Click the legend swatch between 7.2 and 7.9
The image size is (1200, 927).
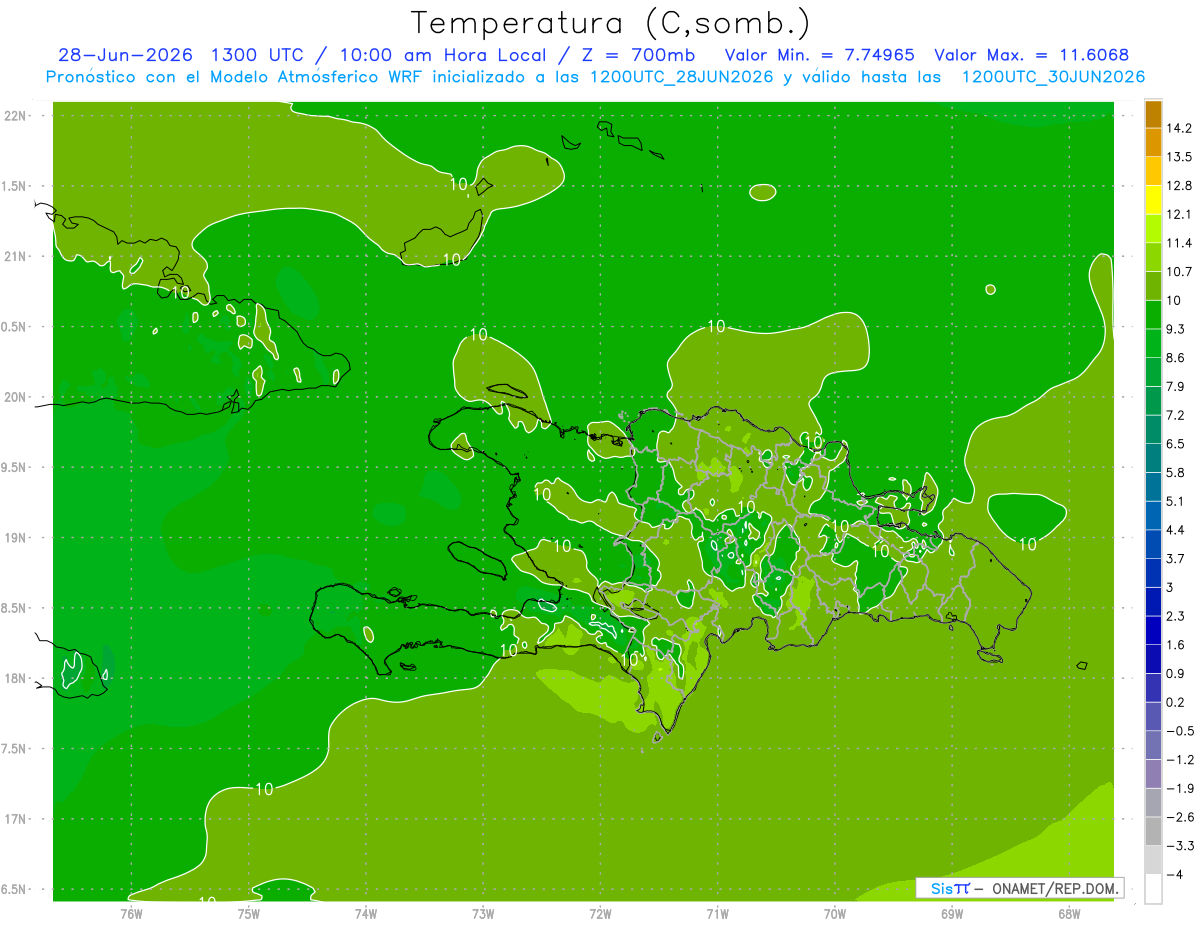pos(1153,401)
